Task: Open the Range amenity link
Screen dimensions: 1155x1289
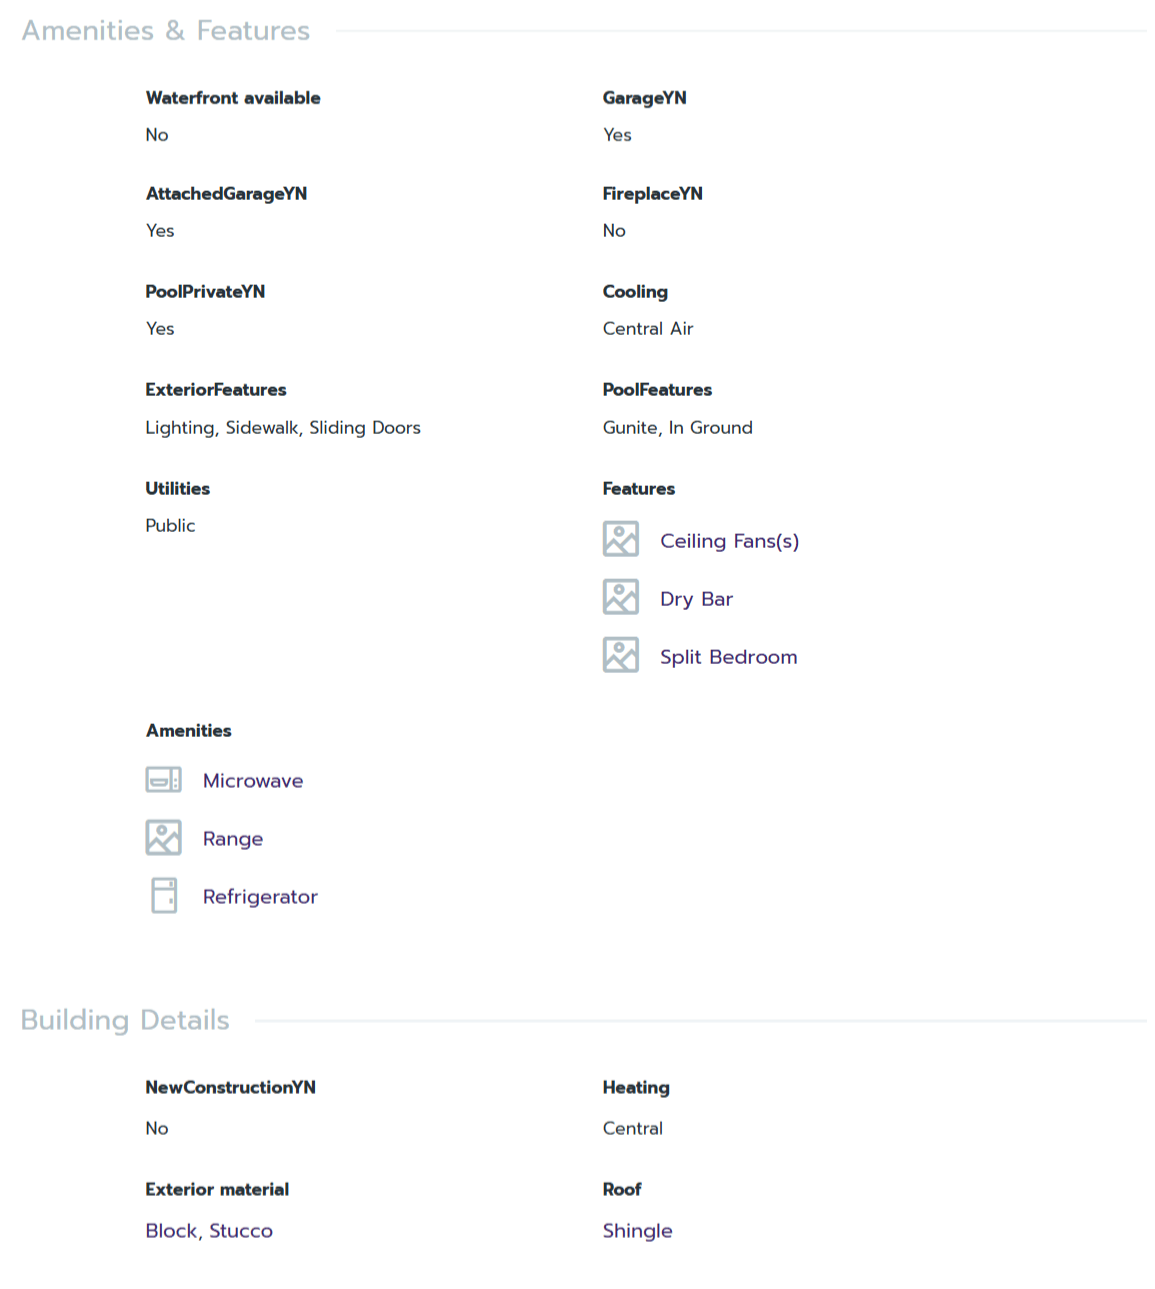Action: [x=233, y=839]
